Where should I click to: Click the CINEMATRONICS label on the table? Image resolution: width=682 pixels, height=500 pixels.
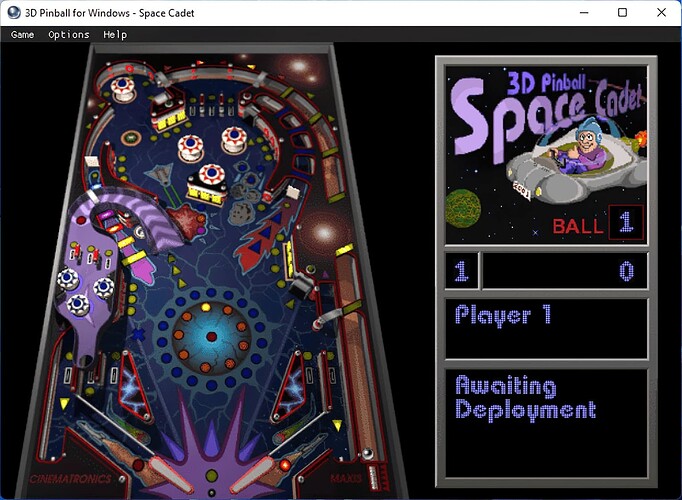click(x=70, y=479)
